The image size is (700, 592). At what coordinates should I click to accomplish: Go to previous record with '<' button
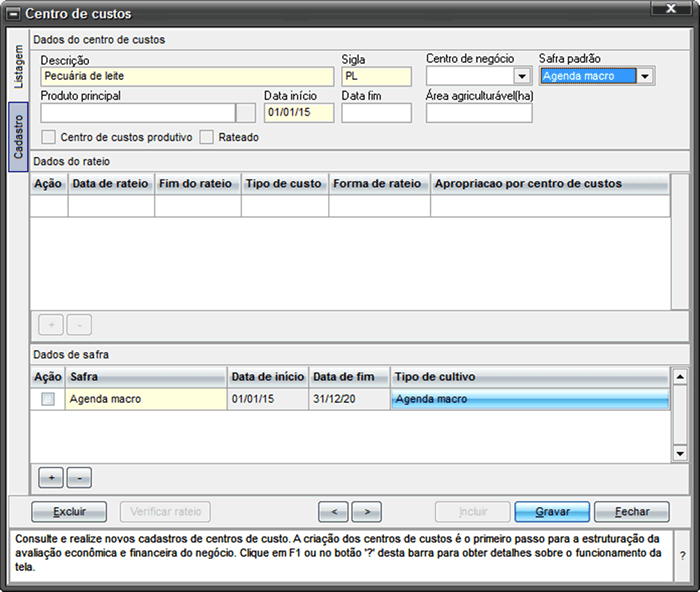click(333, 512)
